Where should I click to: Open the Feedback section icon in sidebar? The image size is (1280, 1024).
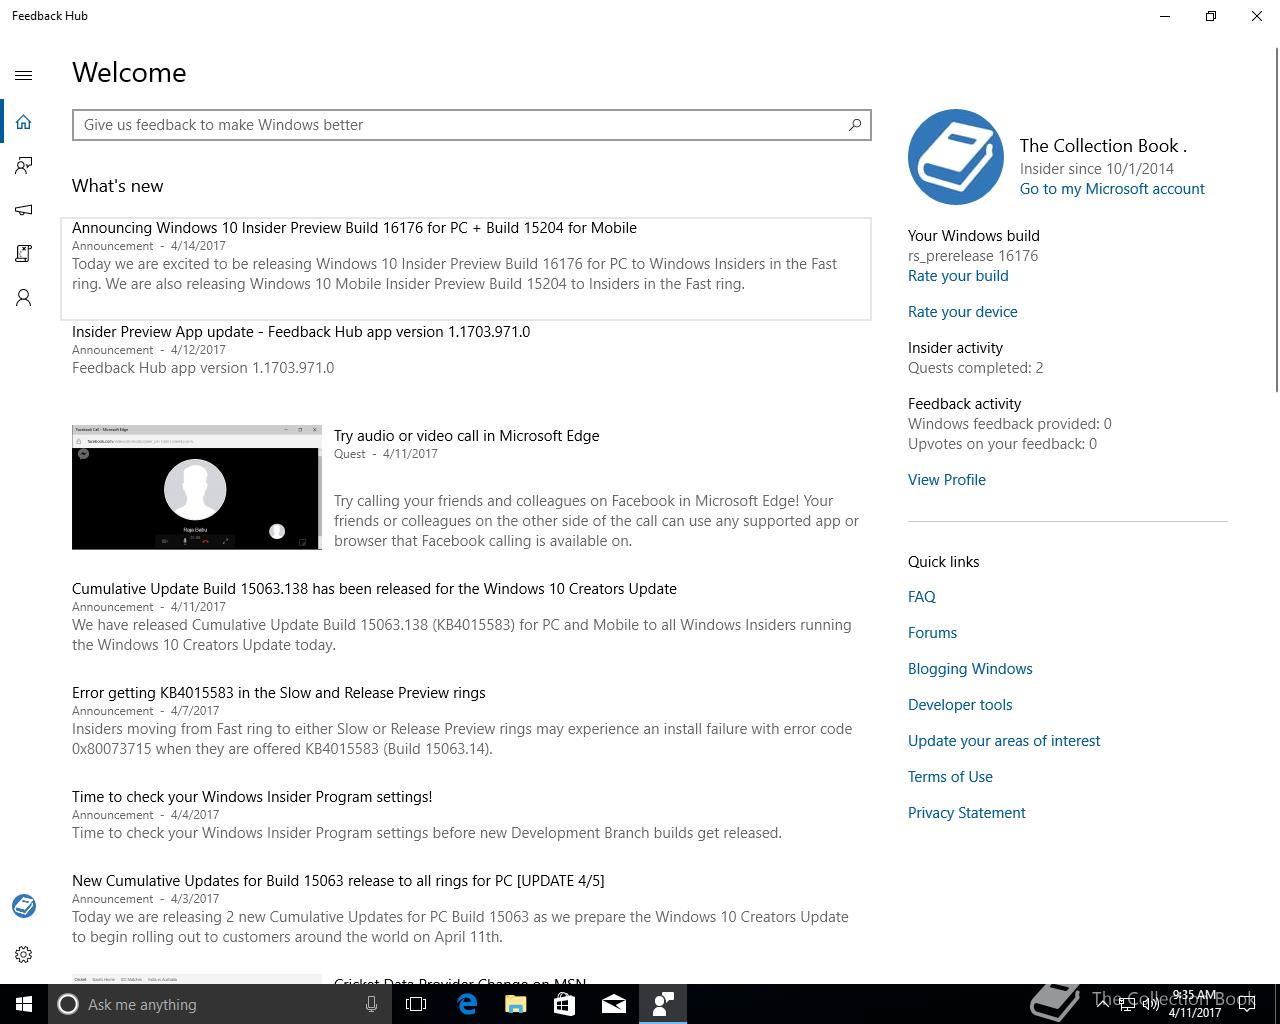point(24,166)
